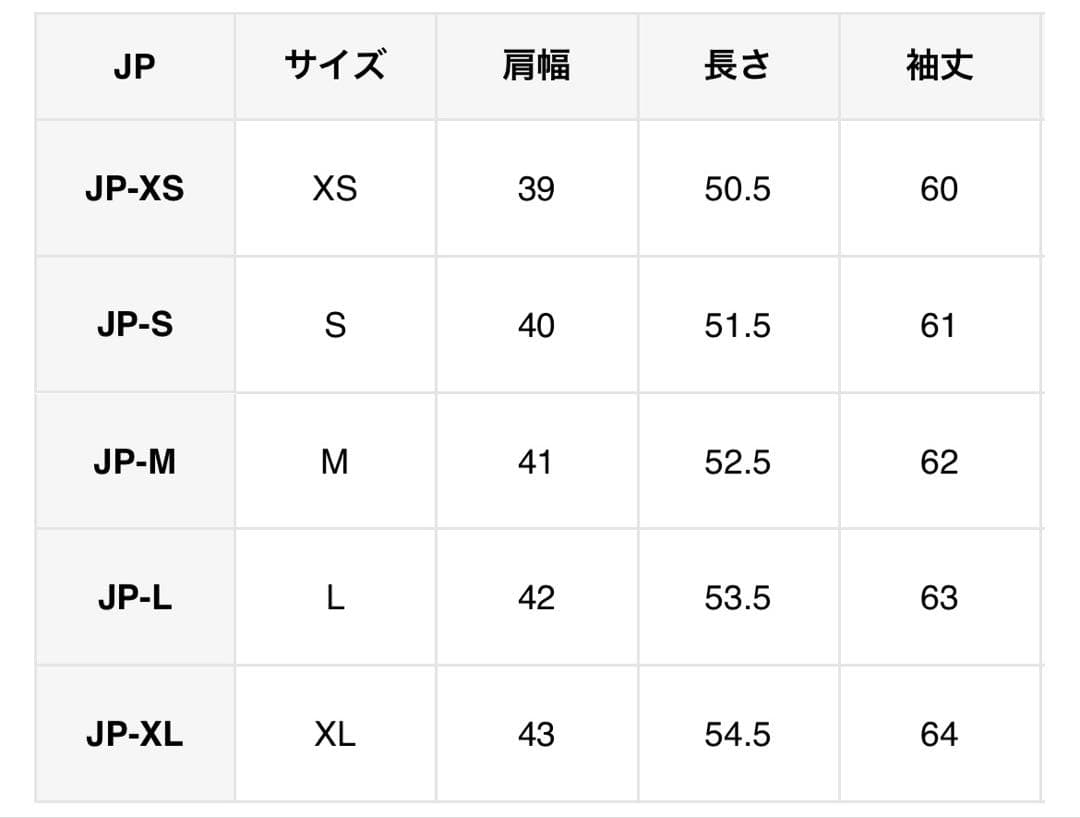
Task: Select the サイズ column header
Action: [335, 67]
